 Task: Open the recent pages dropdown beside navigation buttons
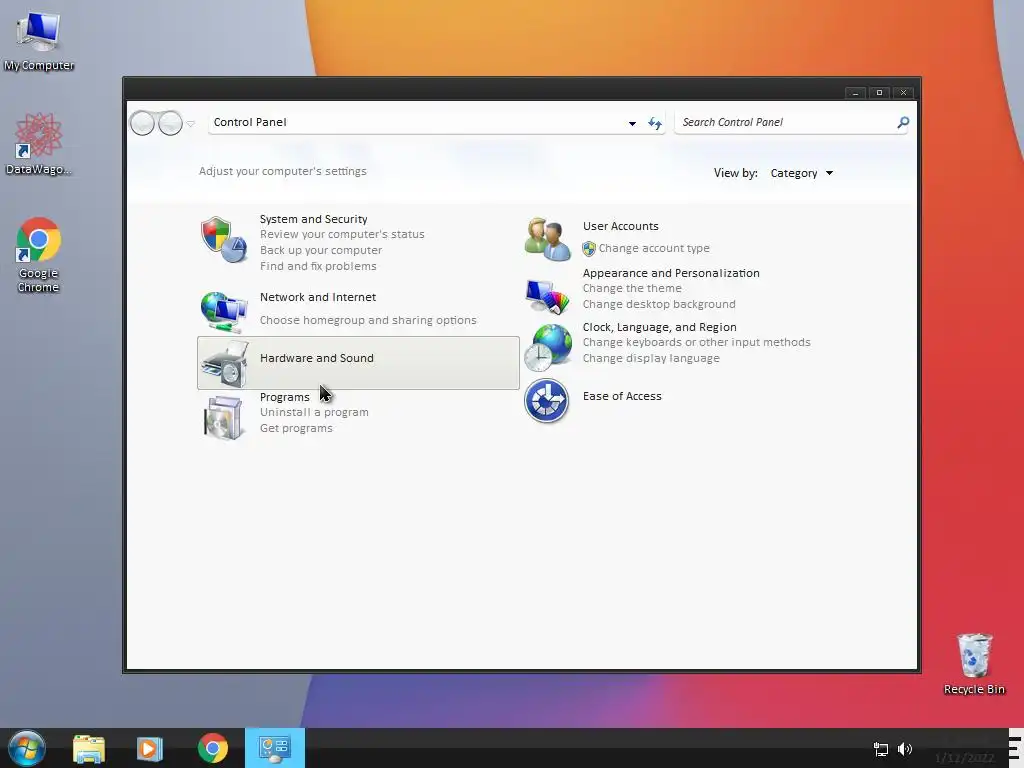tap(191, 123)
